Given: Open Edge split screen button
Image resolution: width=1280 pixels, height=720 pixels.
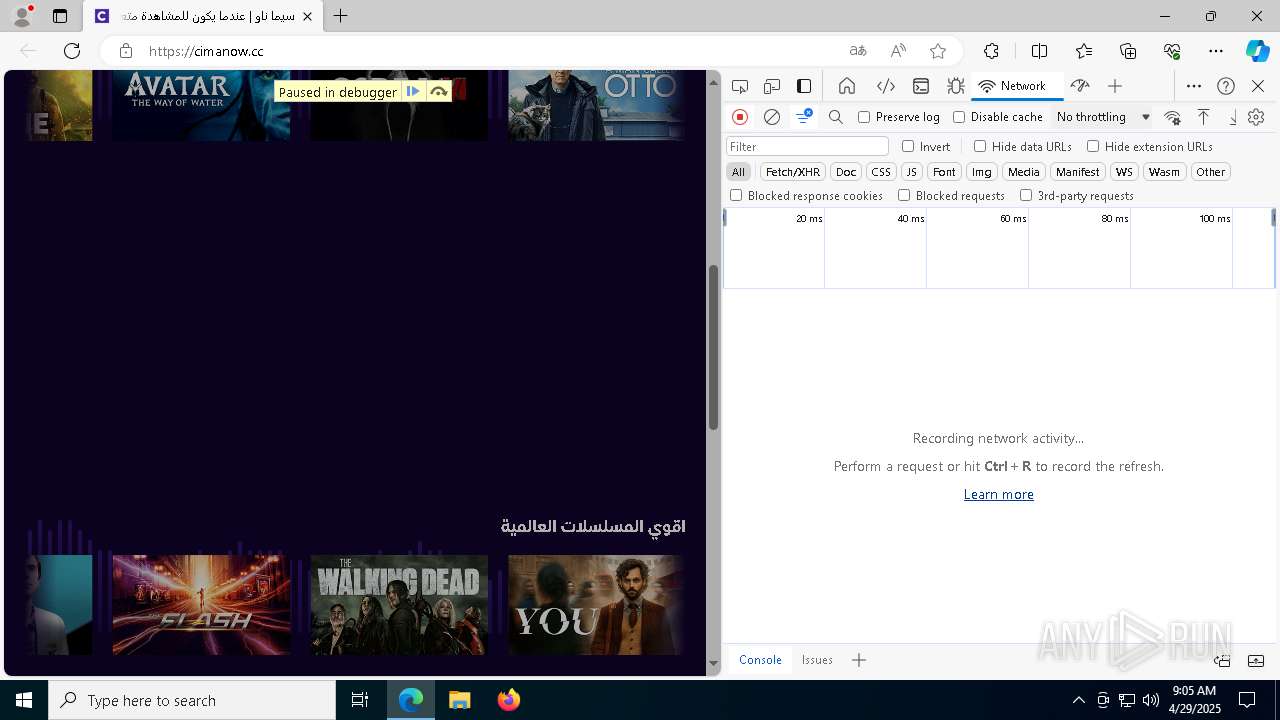Looking at the screenshot, I should tap(1039, 51).
